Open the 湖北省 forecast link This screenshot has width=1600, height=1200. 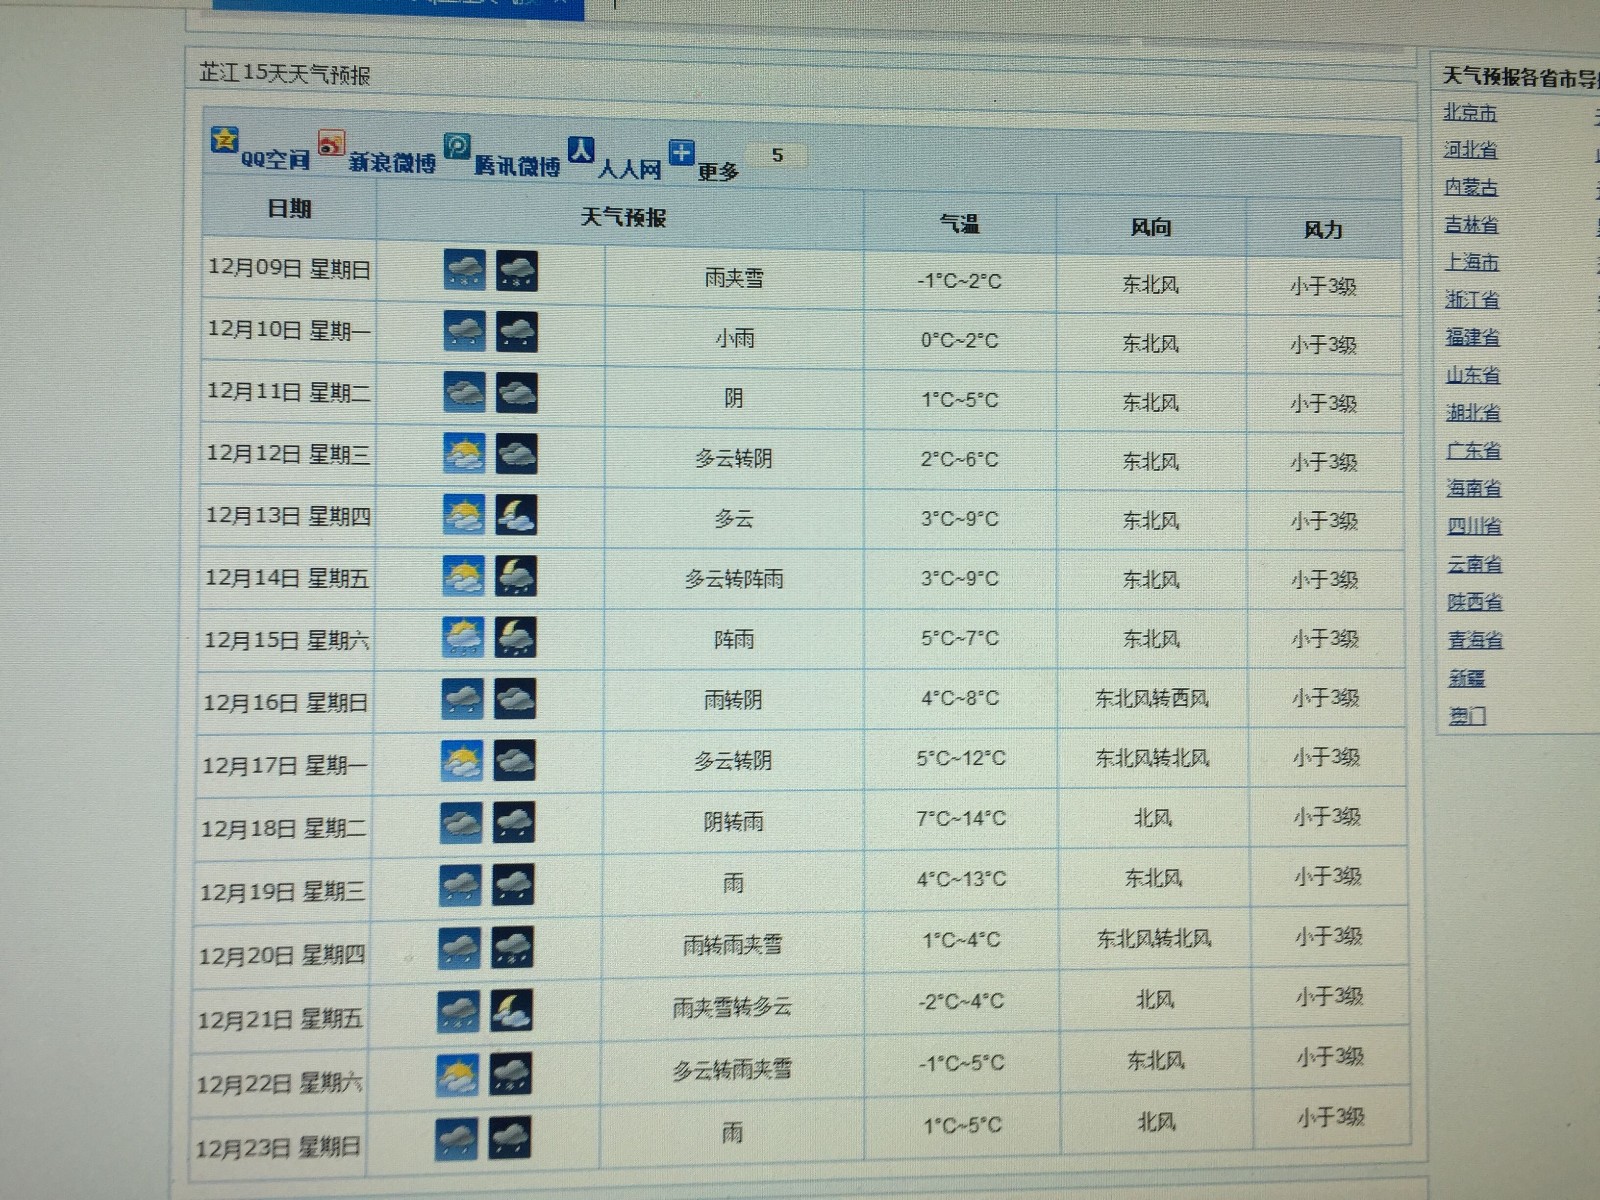point(1473,412)
